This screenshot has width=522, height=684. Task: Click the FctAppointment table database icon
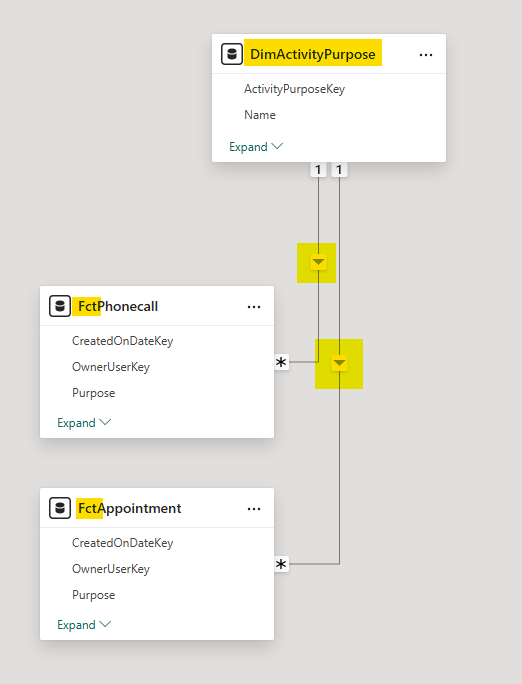[x=60, y=508]
